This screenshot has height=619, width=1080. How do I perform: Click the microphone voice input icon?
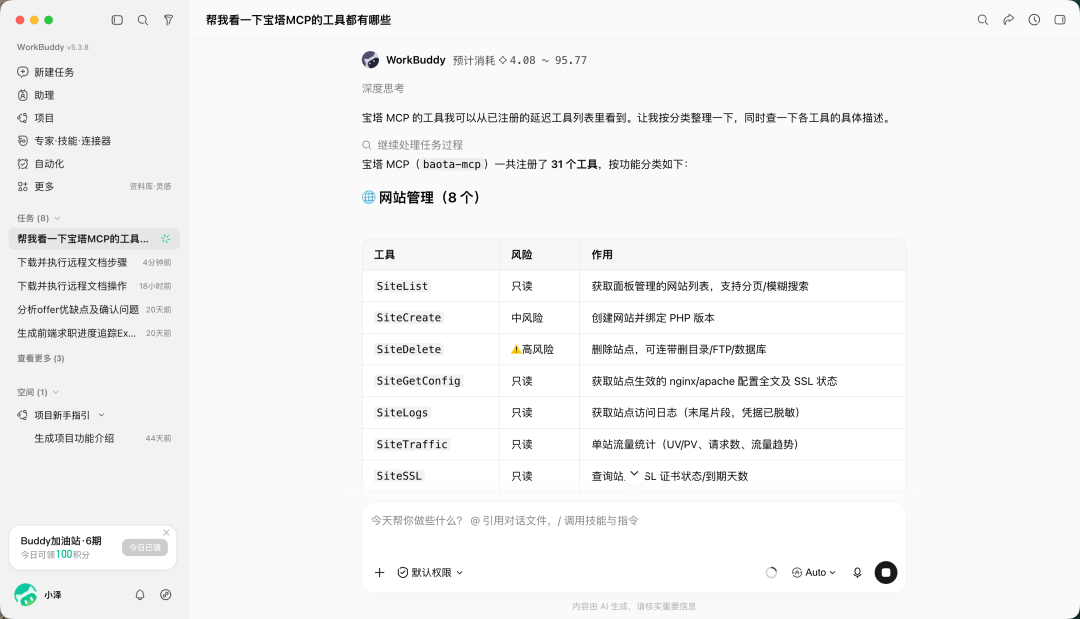click(x=857, y=572)
